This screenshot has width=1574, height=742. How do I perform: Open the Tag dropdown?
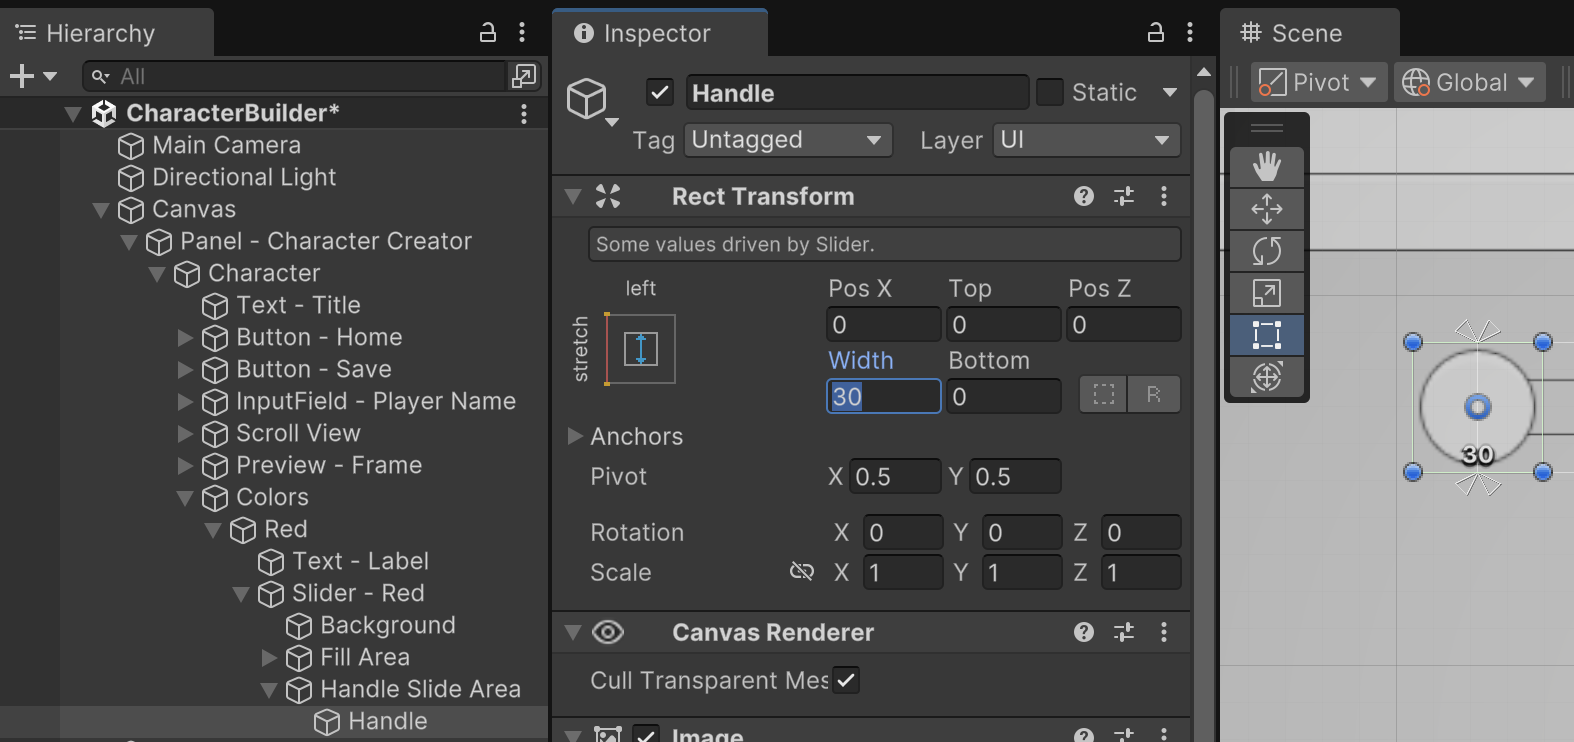point(787,140)
